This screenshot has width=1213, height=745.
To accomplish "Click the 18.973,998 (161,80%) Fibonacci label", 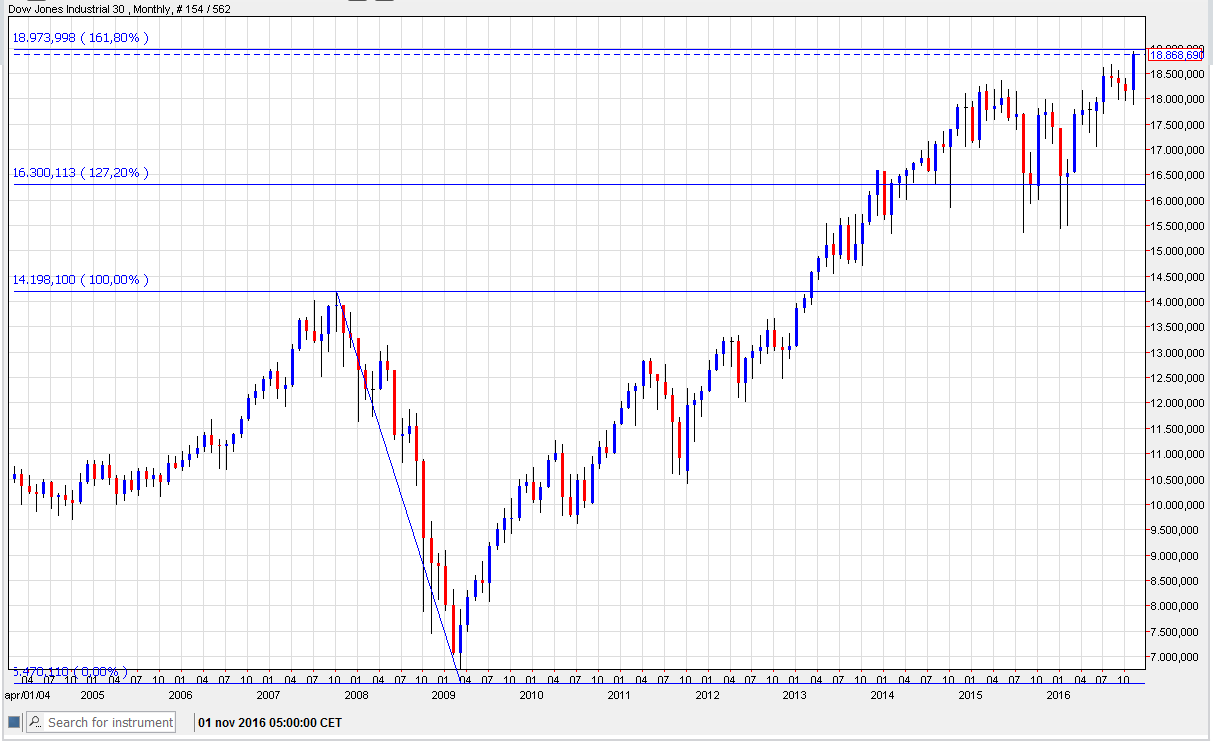I will tap(80, 38).
